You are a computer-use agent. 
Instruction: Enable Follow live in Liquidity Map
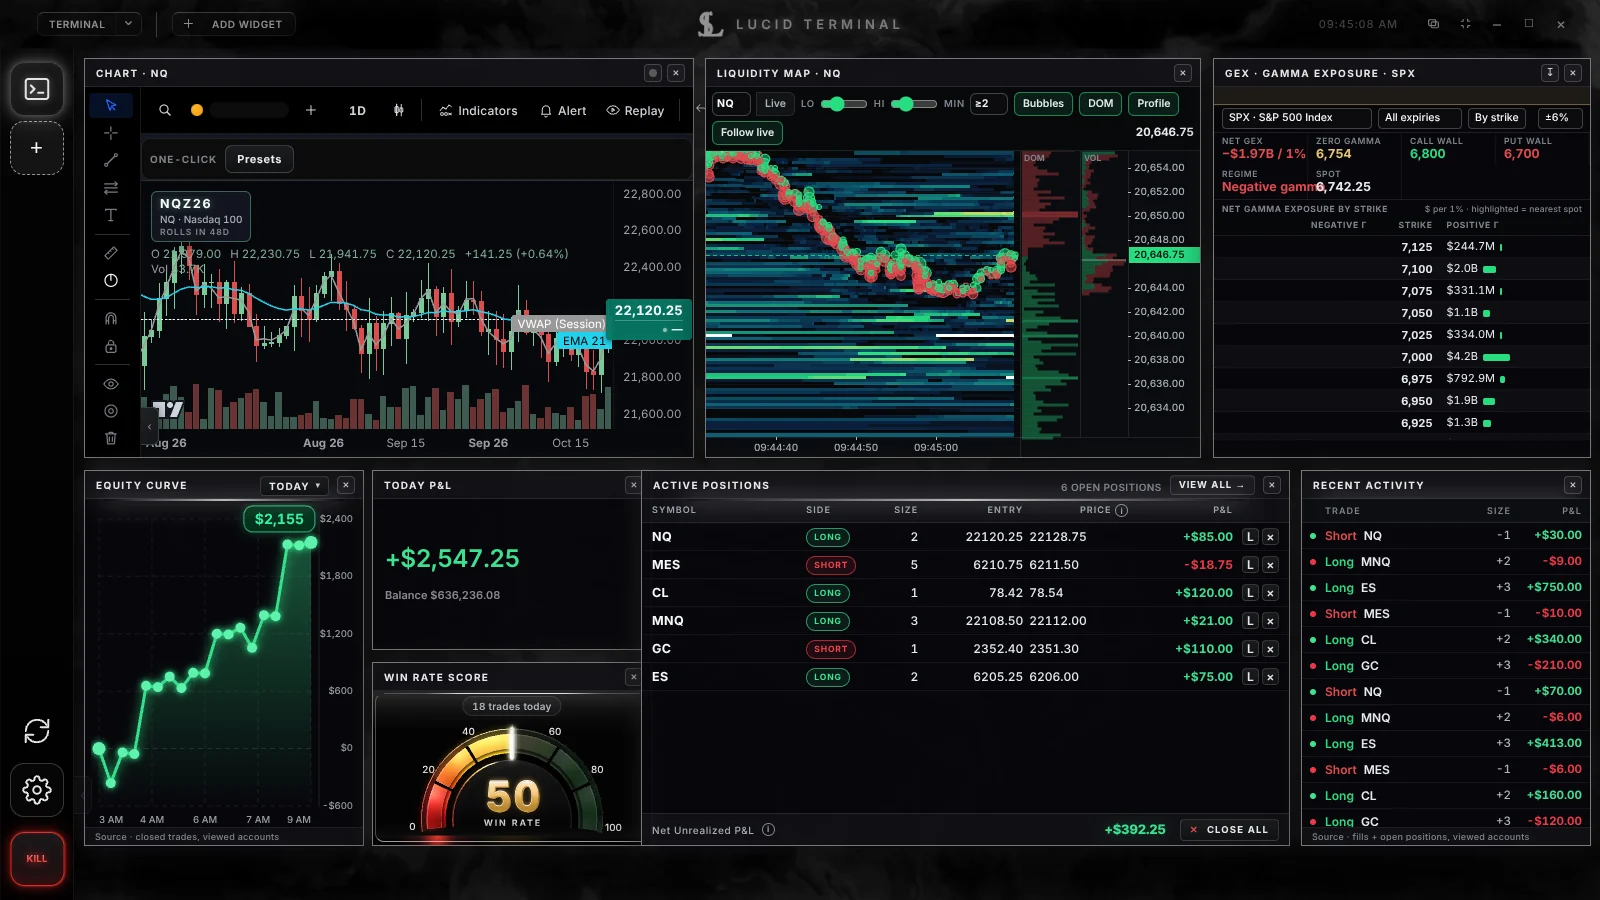point(747,133)
